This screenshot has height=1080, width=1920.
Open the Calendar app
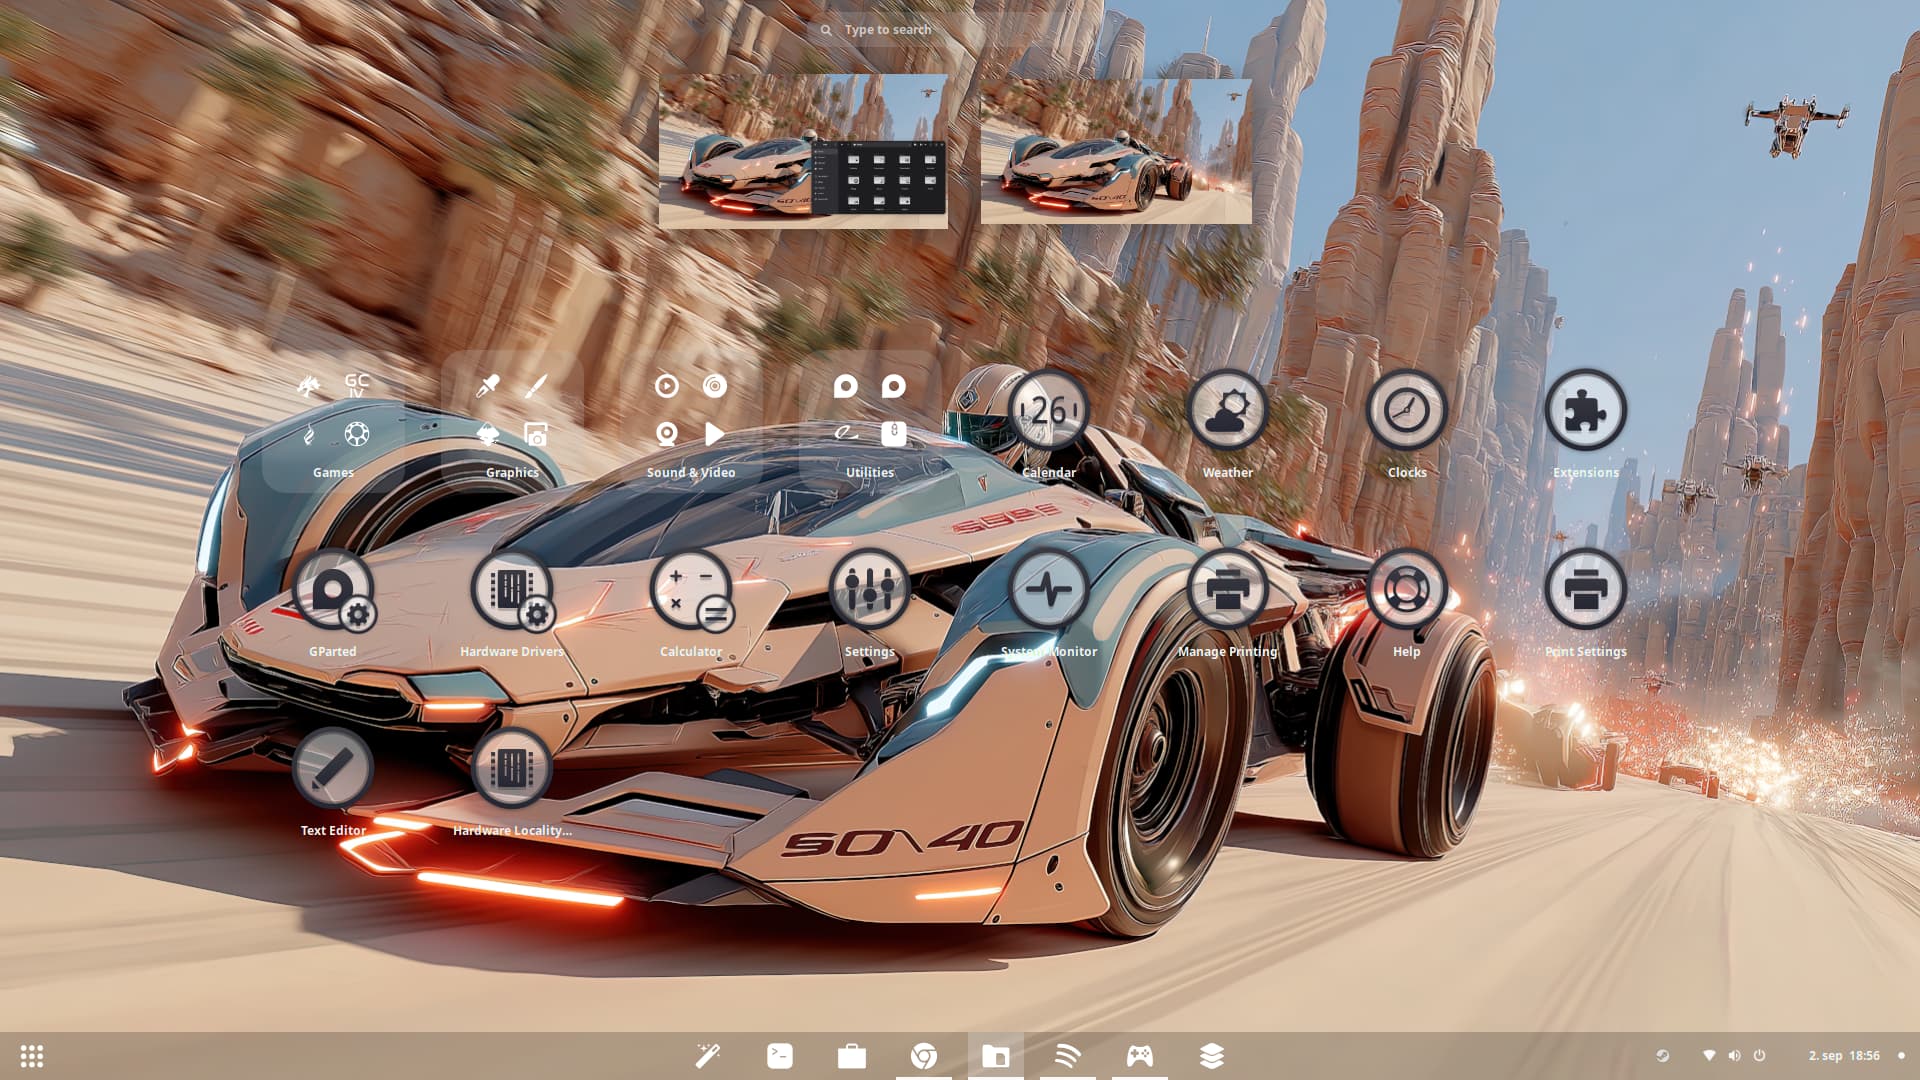(1049, 411)
